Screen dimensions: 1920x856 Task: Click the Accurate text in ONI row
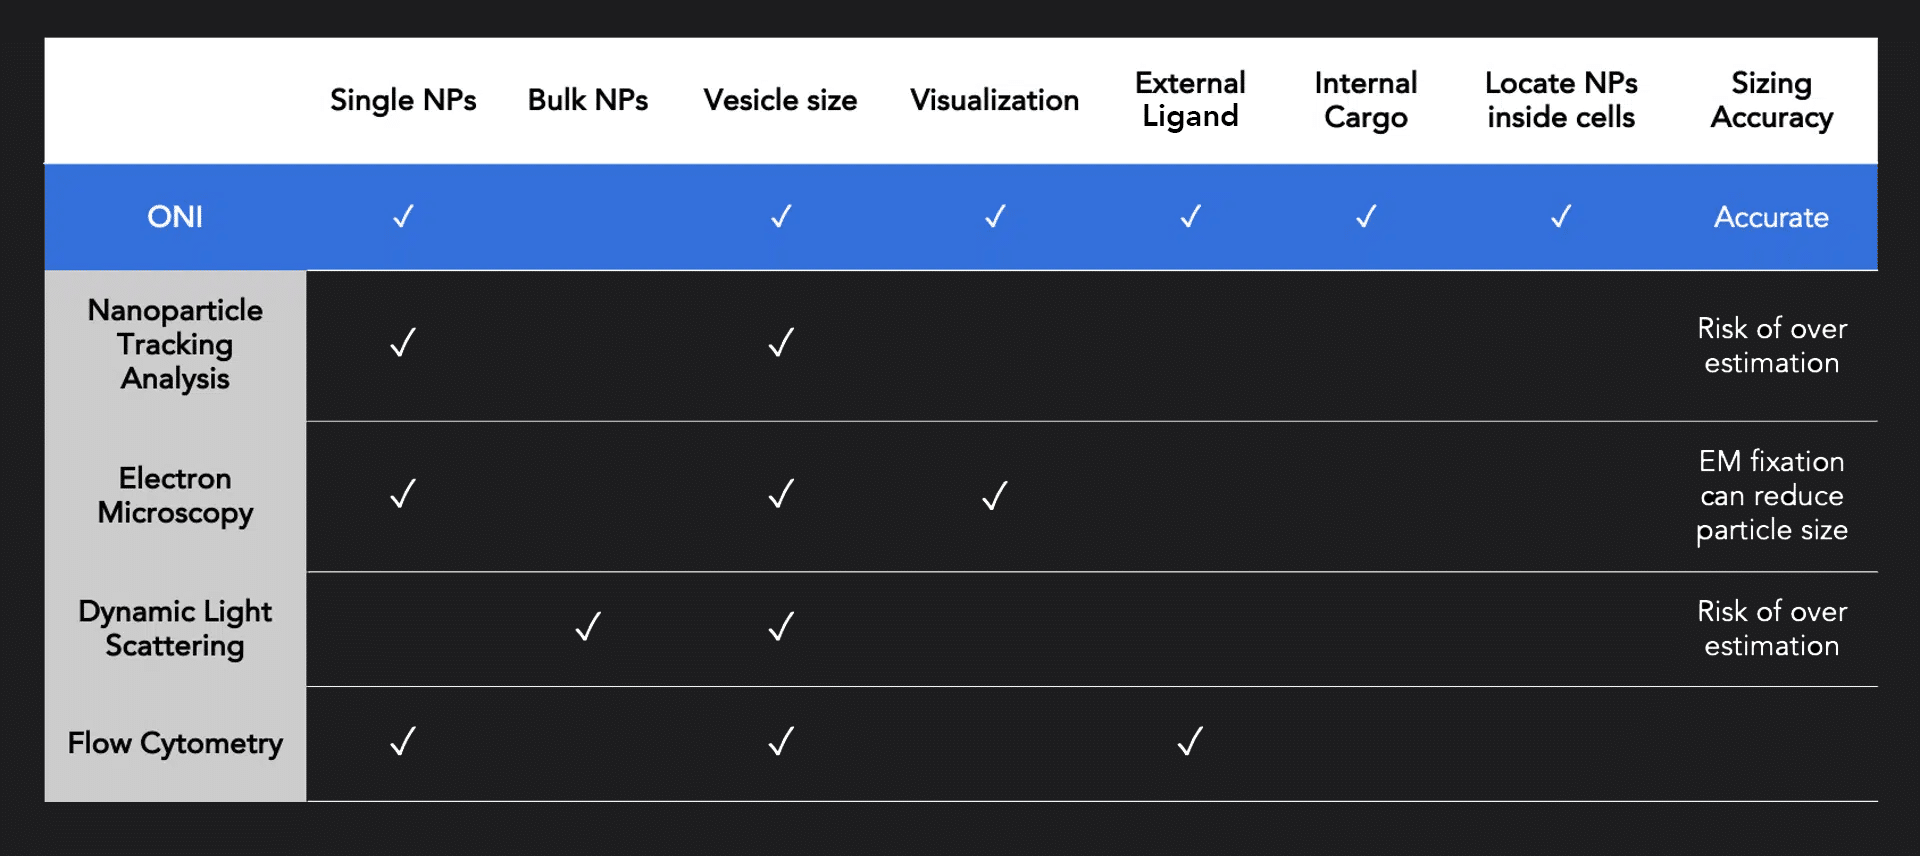(1771, 217)
